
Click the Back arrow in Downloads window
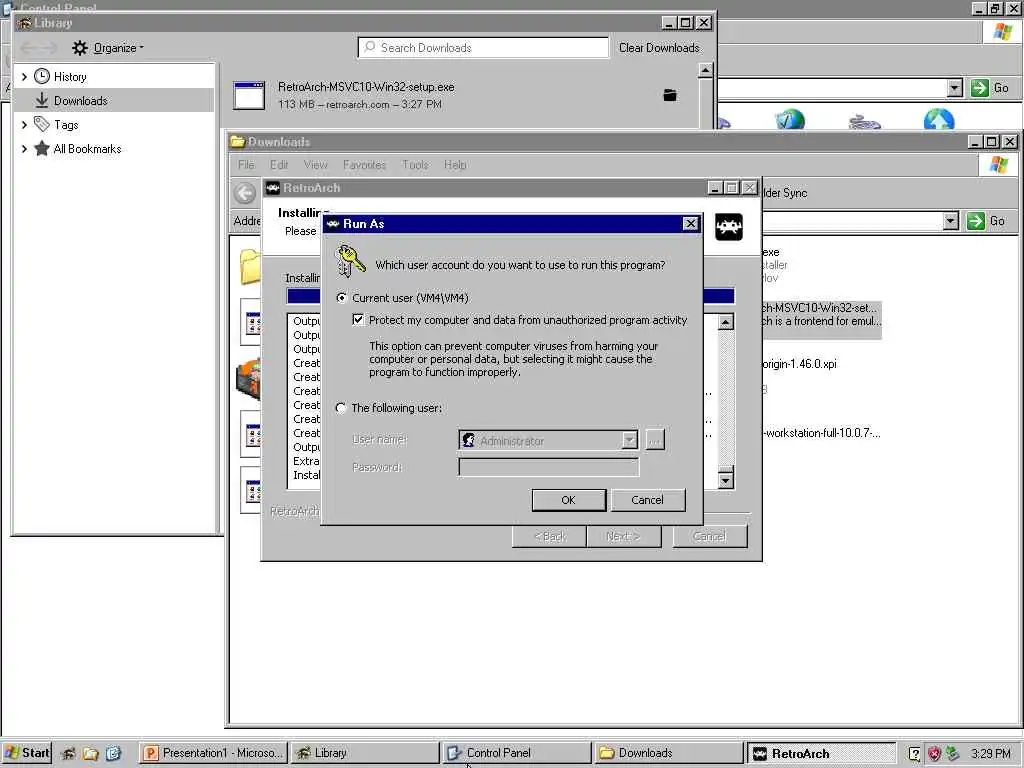coord(245,193)
